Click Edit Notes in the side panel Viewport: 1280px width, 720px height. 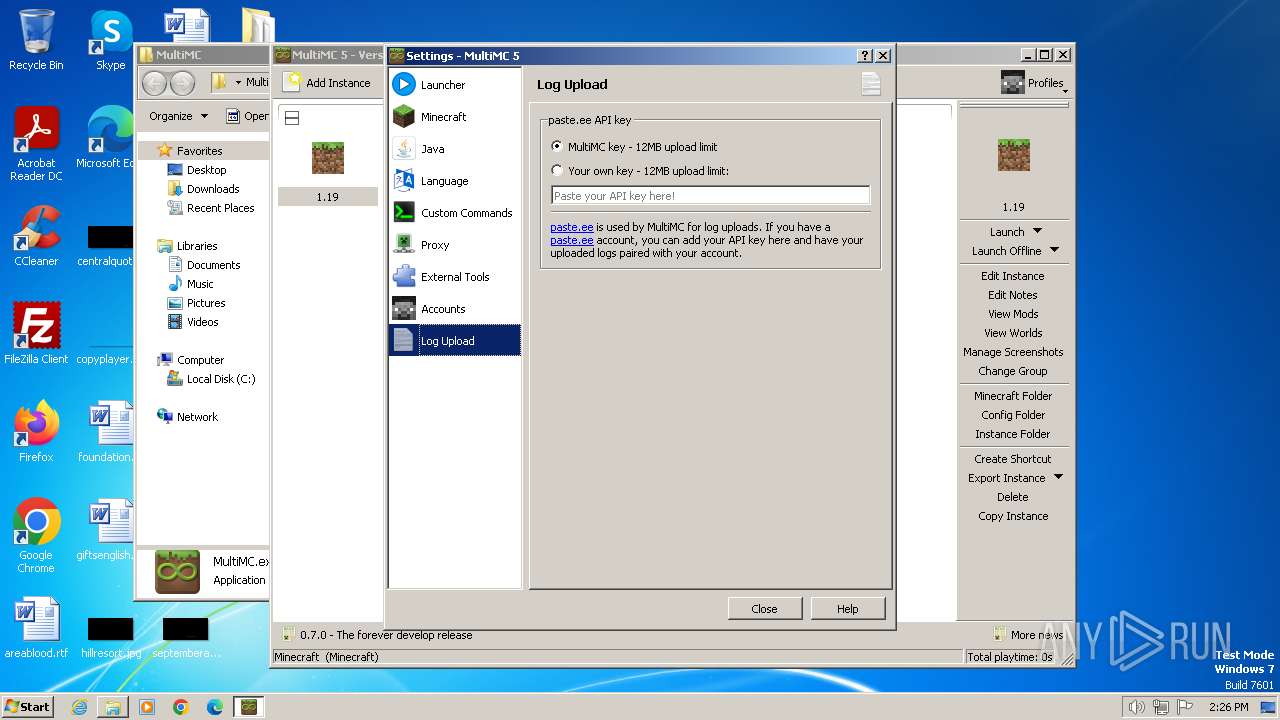point(1012,295)
